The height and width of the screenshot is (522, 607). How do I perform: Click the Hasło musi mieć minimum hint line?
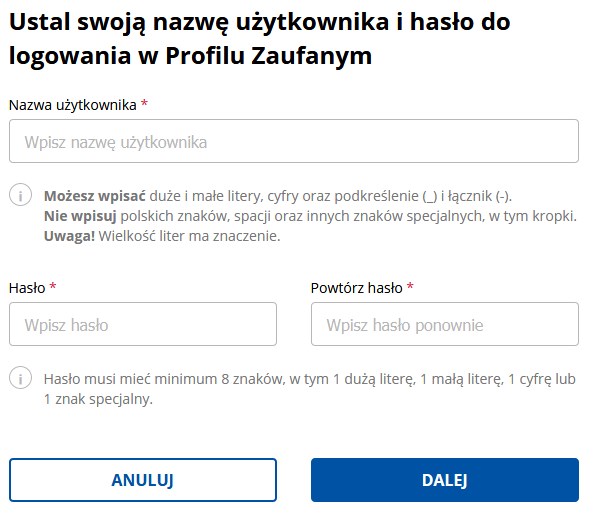point(310,379)
